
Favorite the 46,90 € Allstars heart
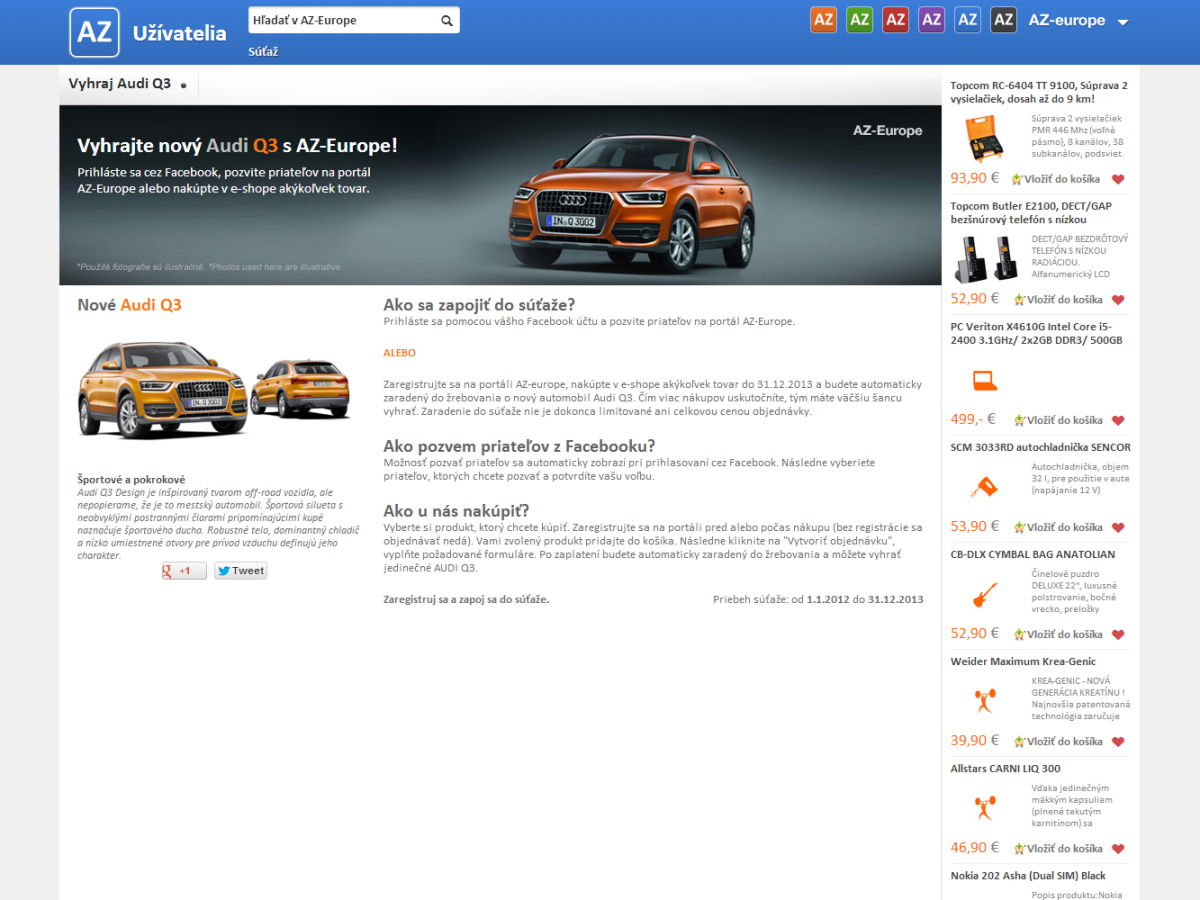point(1118,849)
